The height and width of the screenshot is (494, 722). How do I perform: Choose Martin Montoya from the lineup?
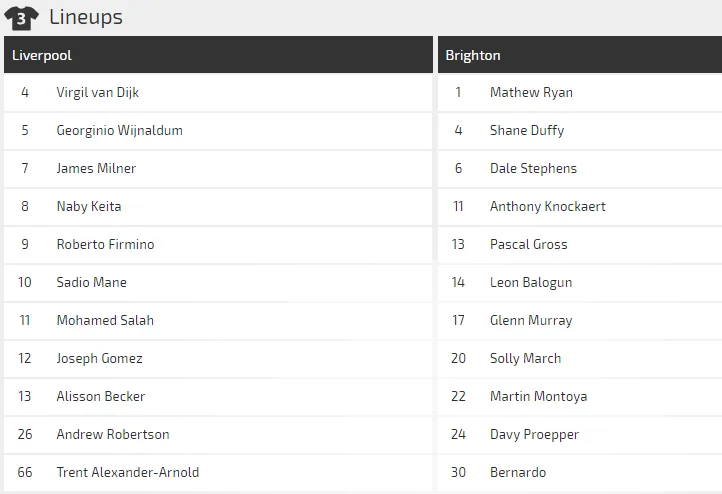[x=538, y=396]
